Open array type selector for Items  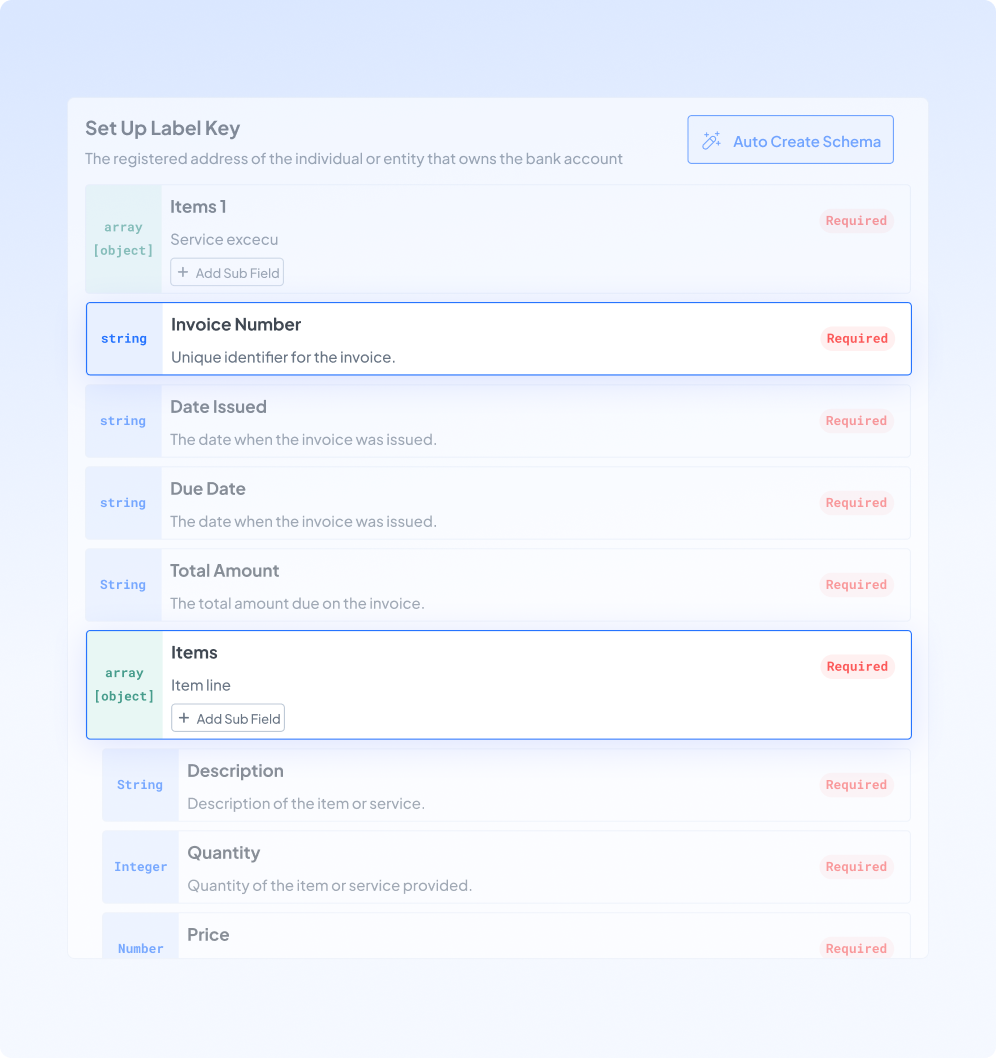click(x=124, y=685)
